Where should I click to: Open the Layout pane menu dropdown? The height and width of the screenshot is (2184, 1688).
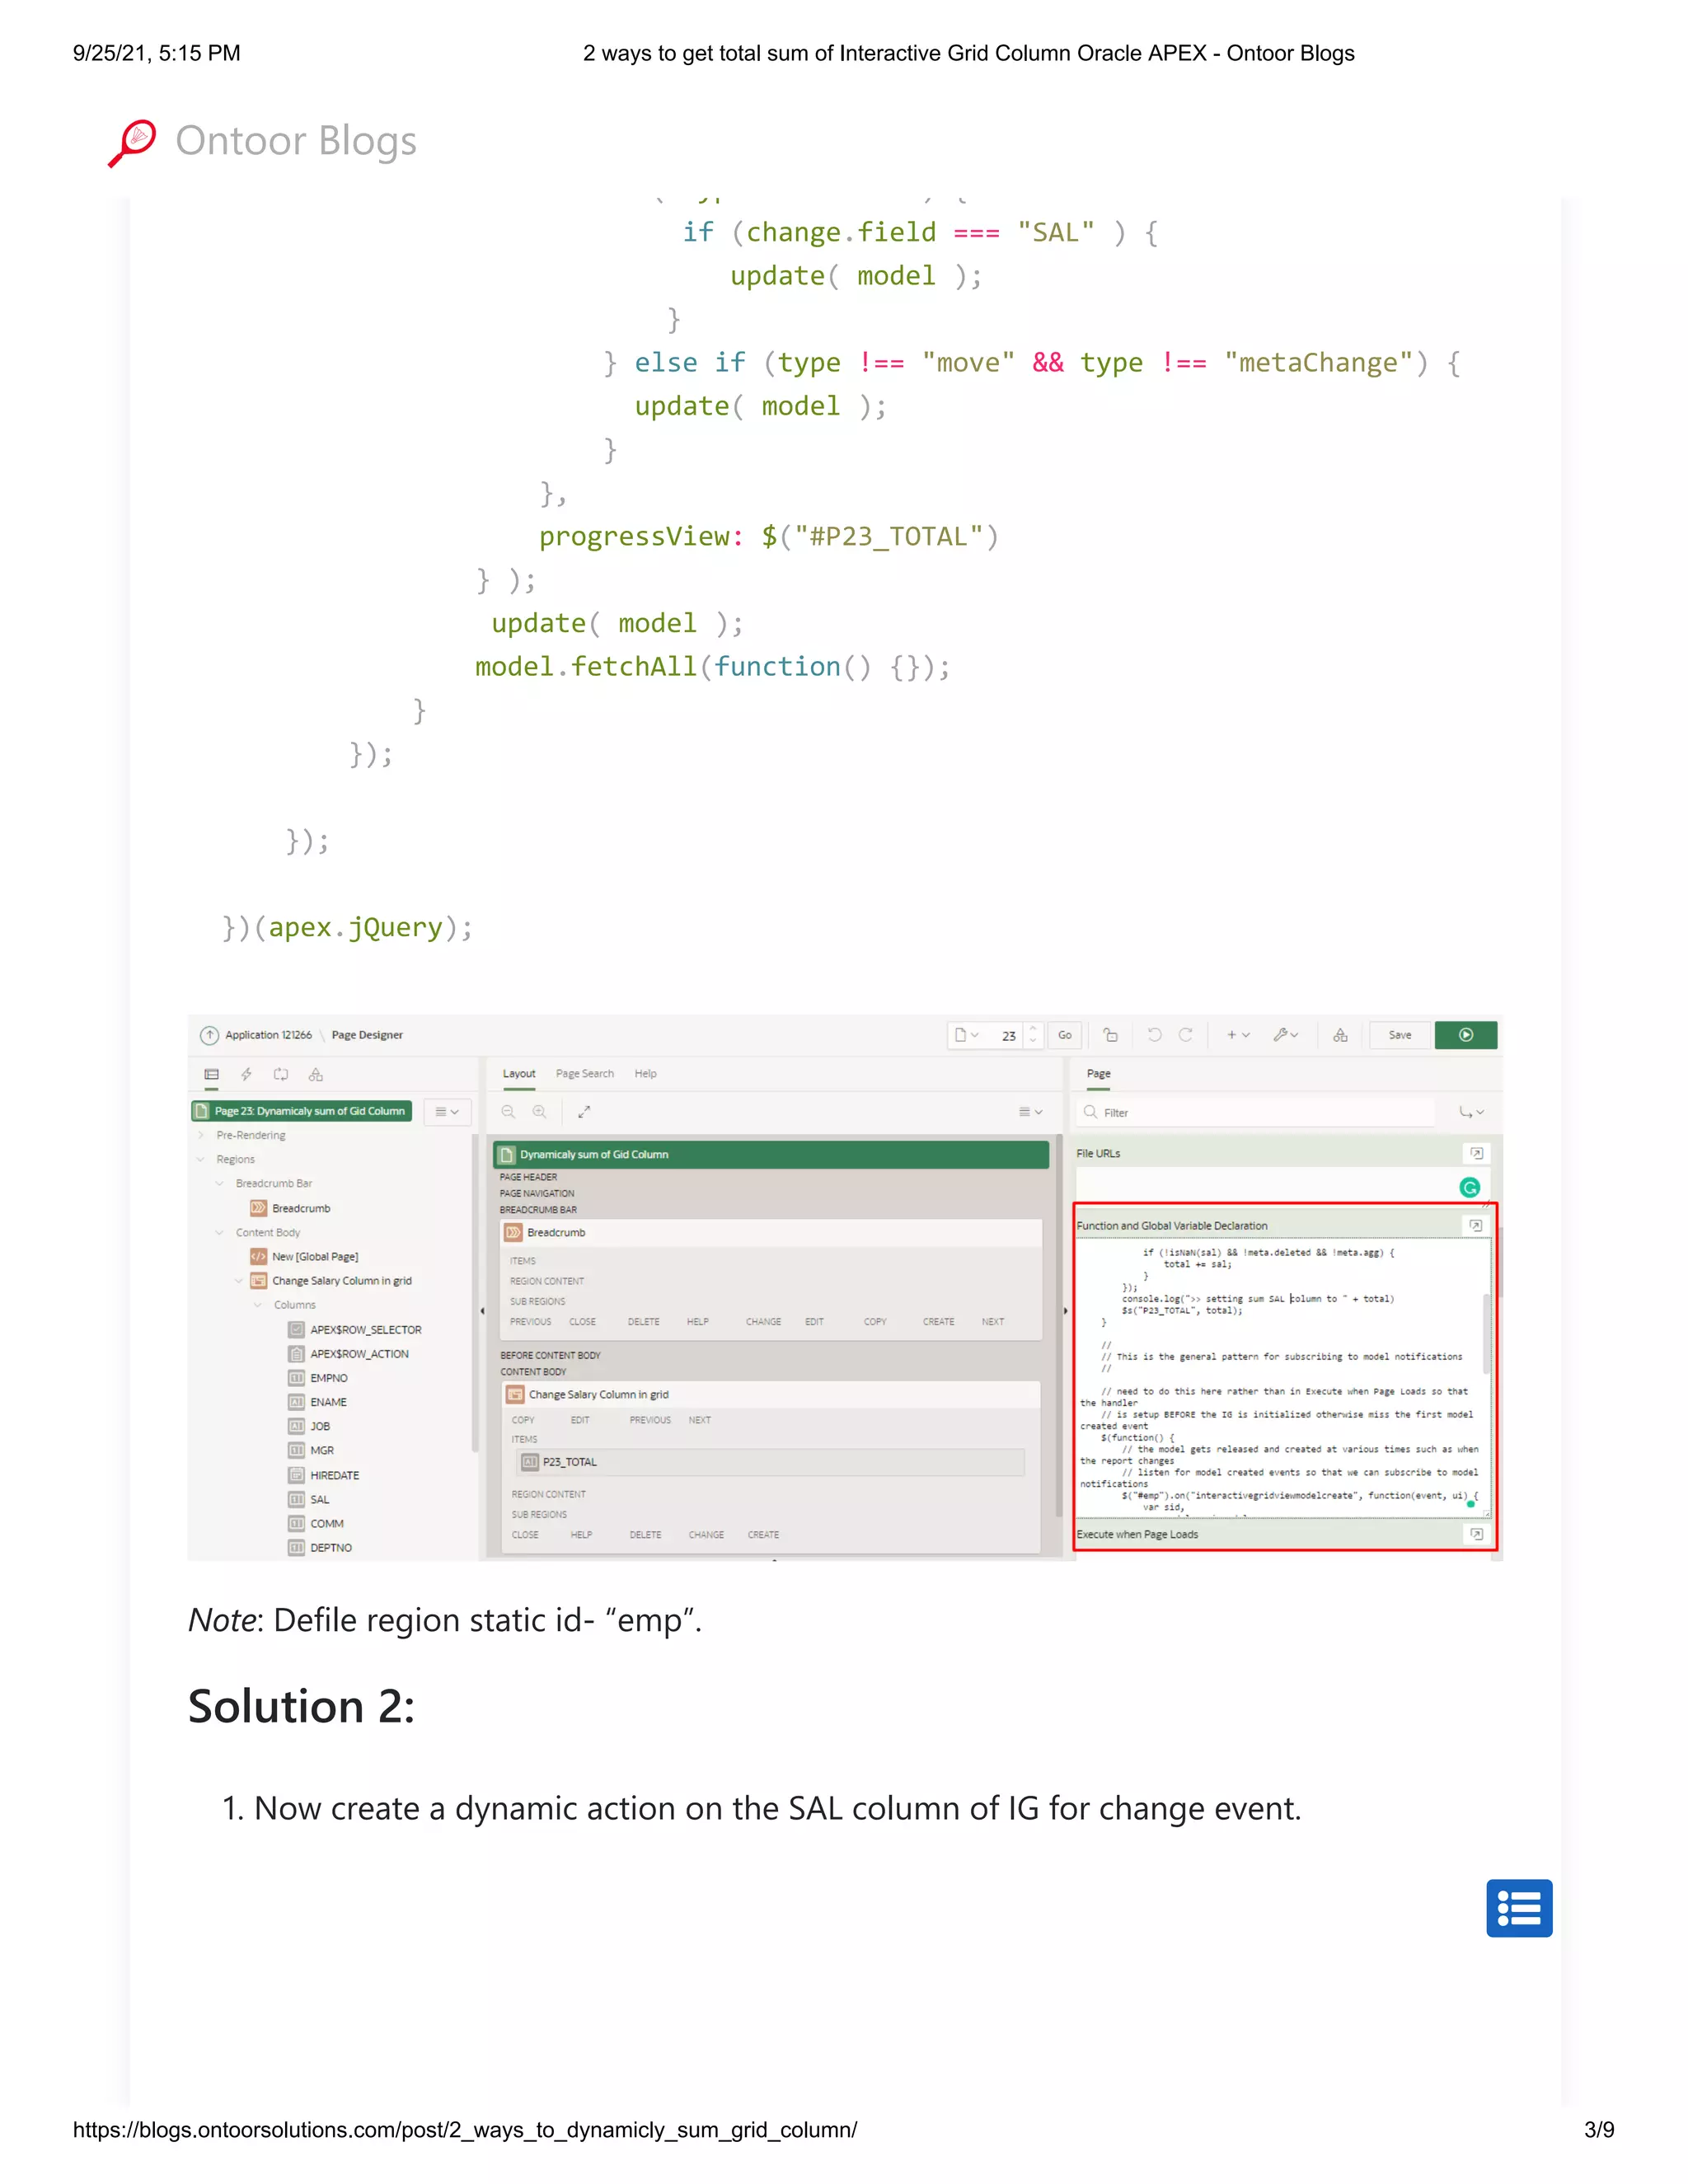click(1030, 1111)
